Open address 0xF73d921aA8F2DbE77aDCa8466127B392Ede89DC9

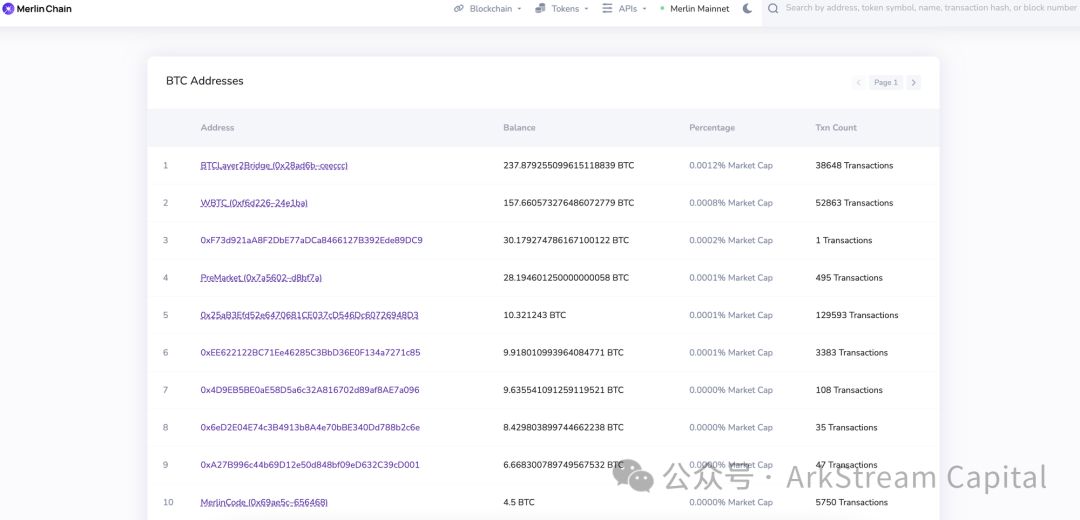311,240
